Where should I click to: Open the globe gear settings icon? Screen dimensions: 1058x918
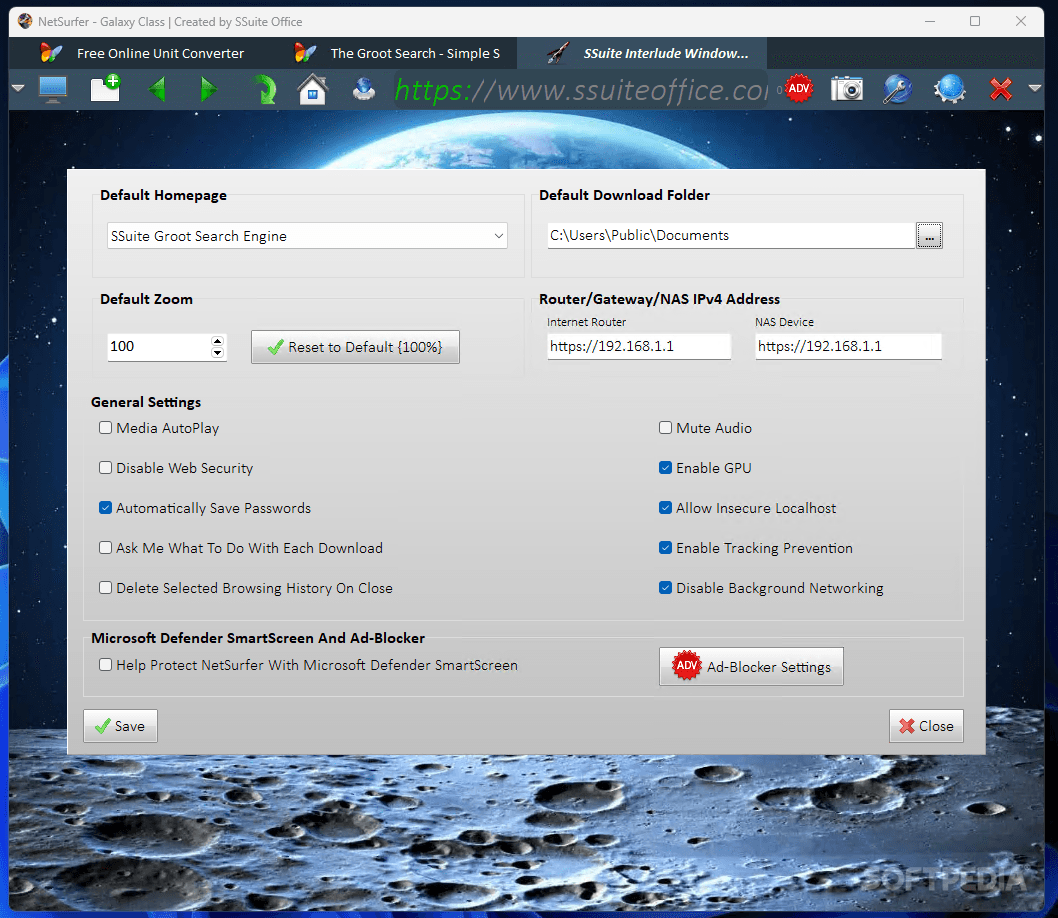(x=949, y=89)
